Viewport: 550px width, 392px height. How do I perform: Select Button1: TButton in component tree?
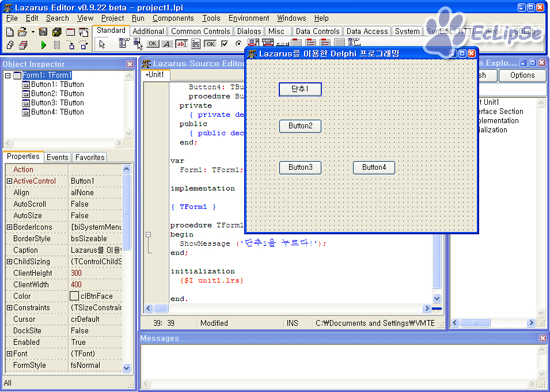(57, 85)
